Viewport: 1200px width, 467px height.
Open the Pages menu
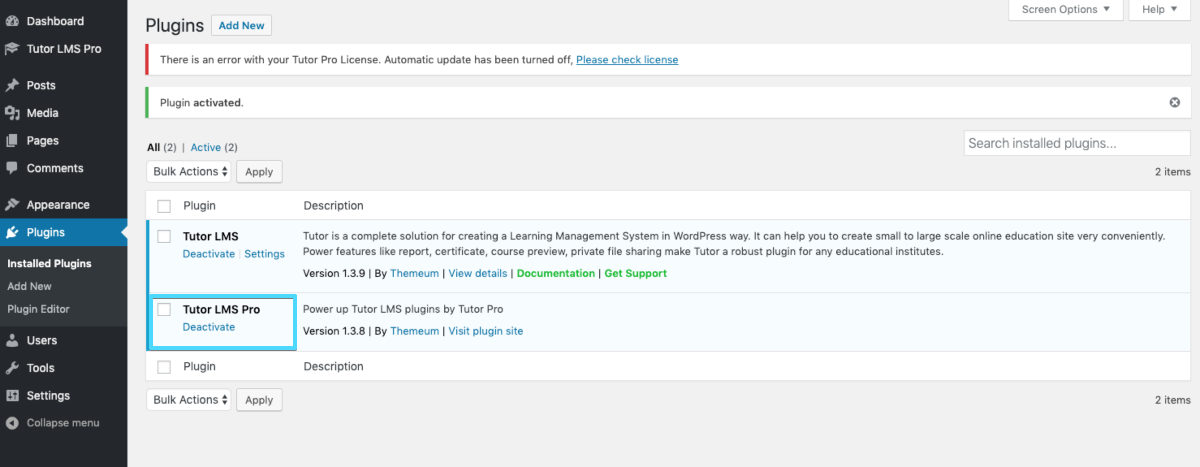(43, 141)
